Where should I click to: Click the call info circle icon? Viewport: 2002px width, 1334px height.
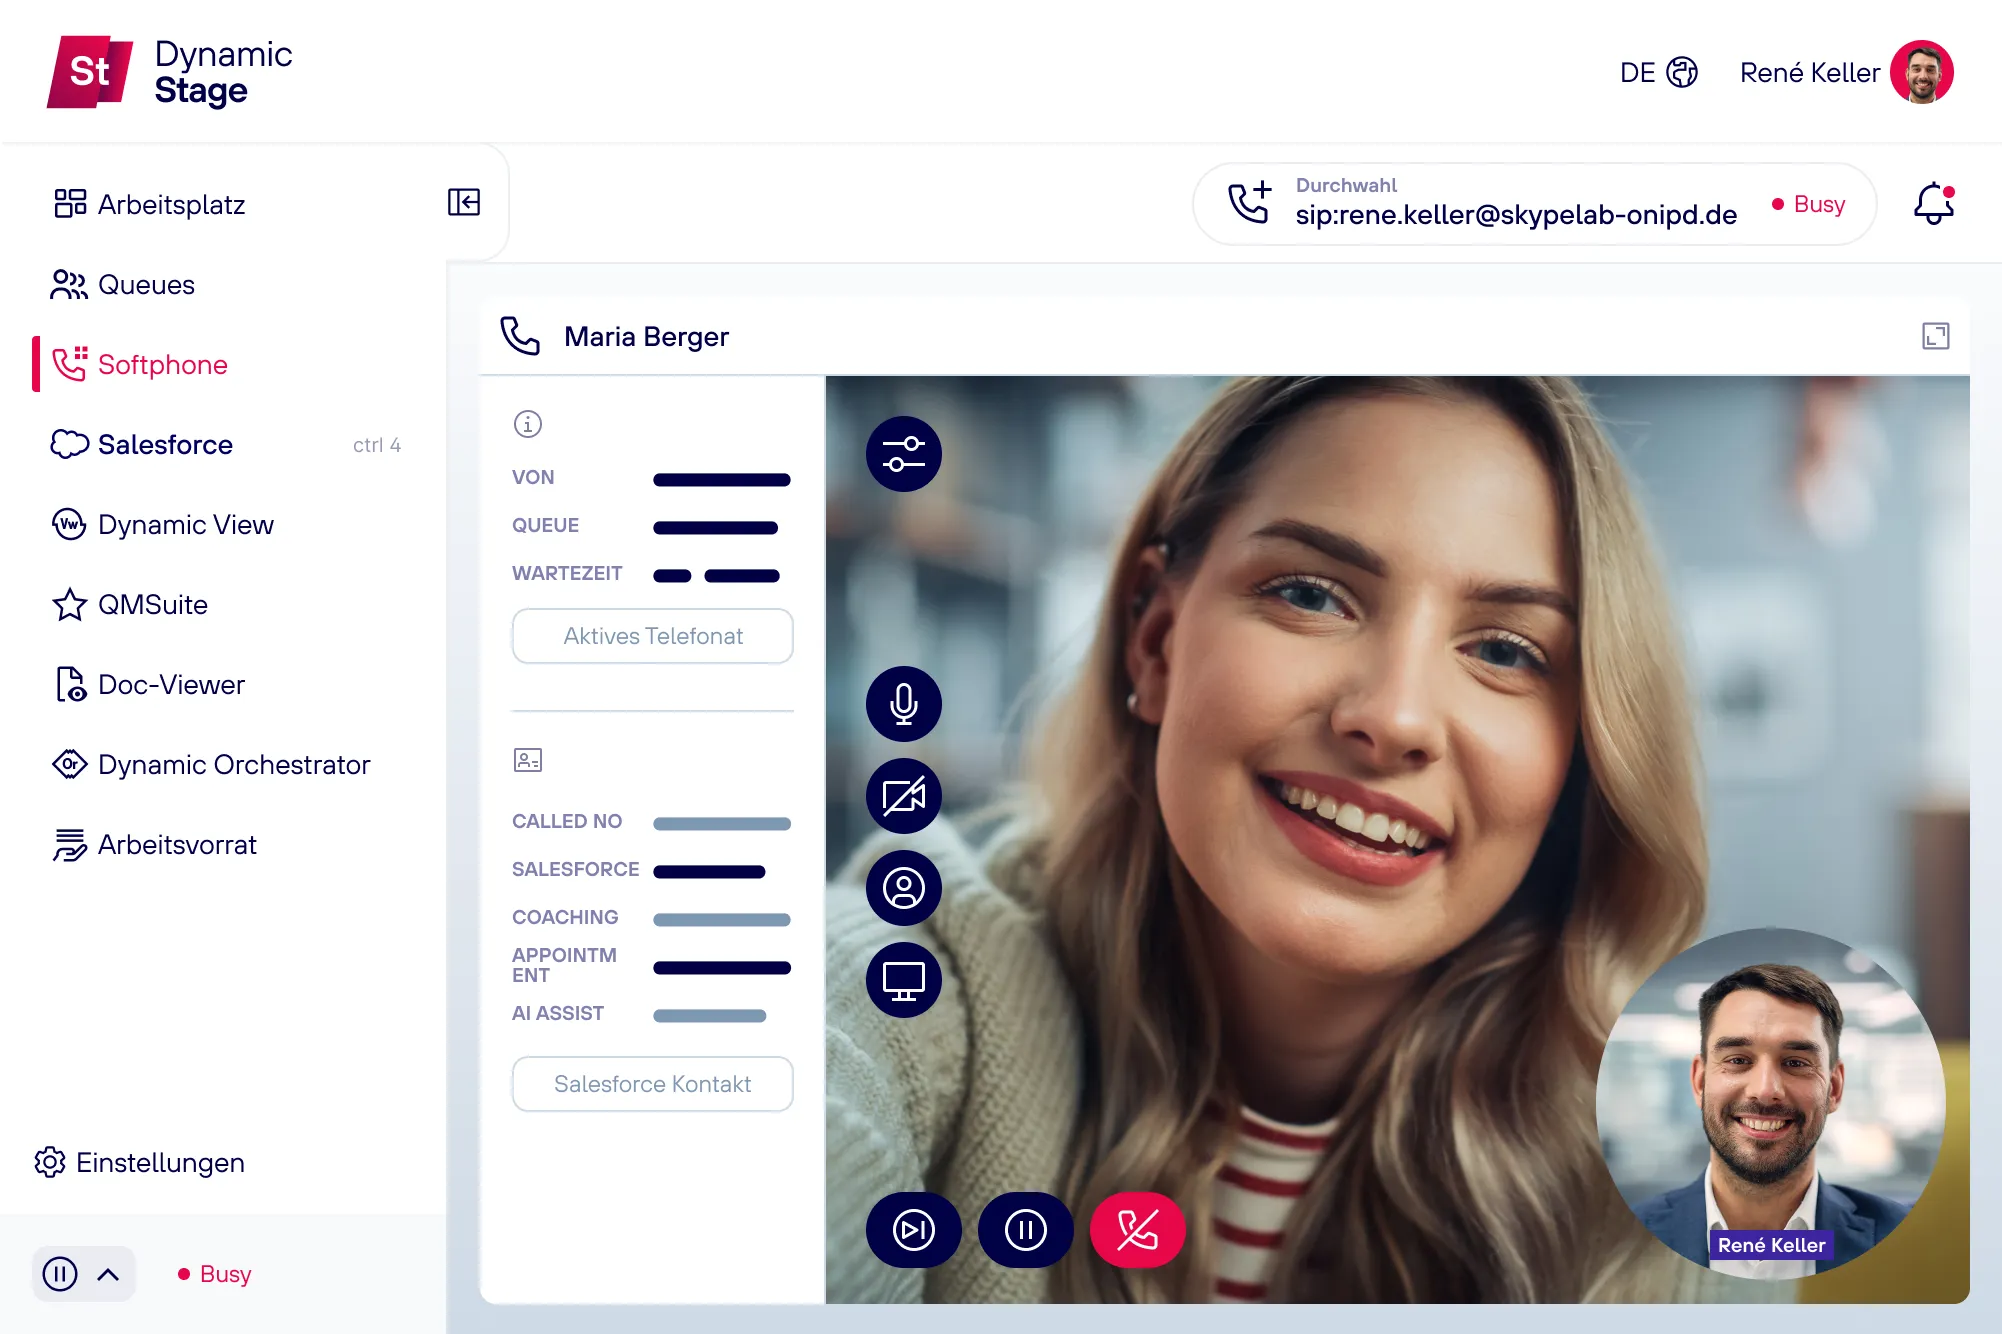click(528, 424)
